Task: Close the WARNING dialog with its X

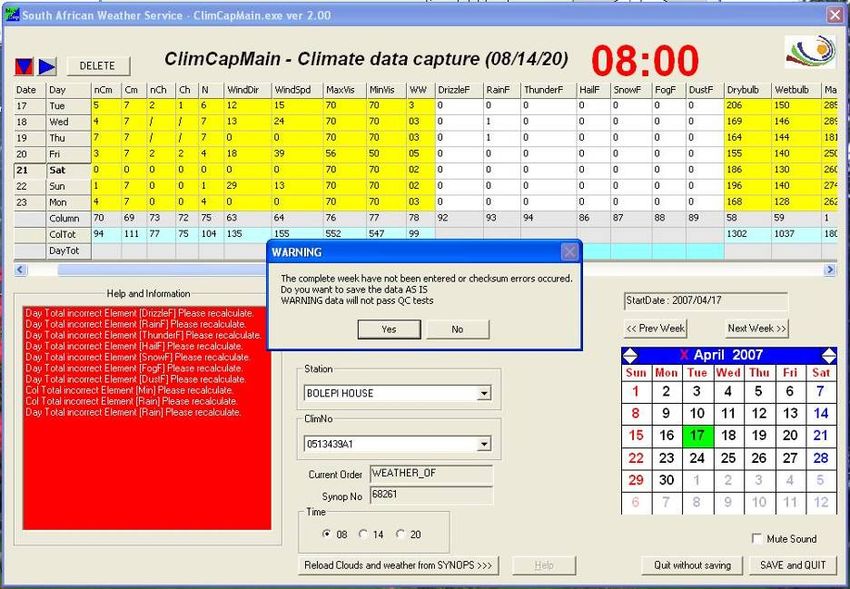Action: click(x=569, y=252)
